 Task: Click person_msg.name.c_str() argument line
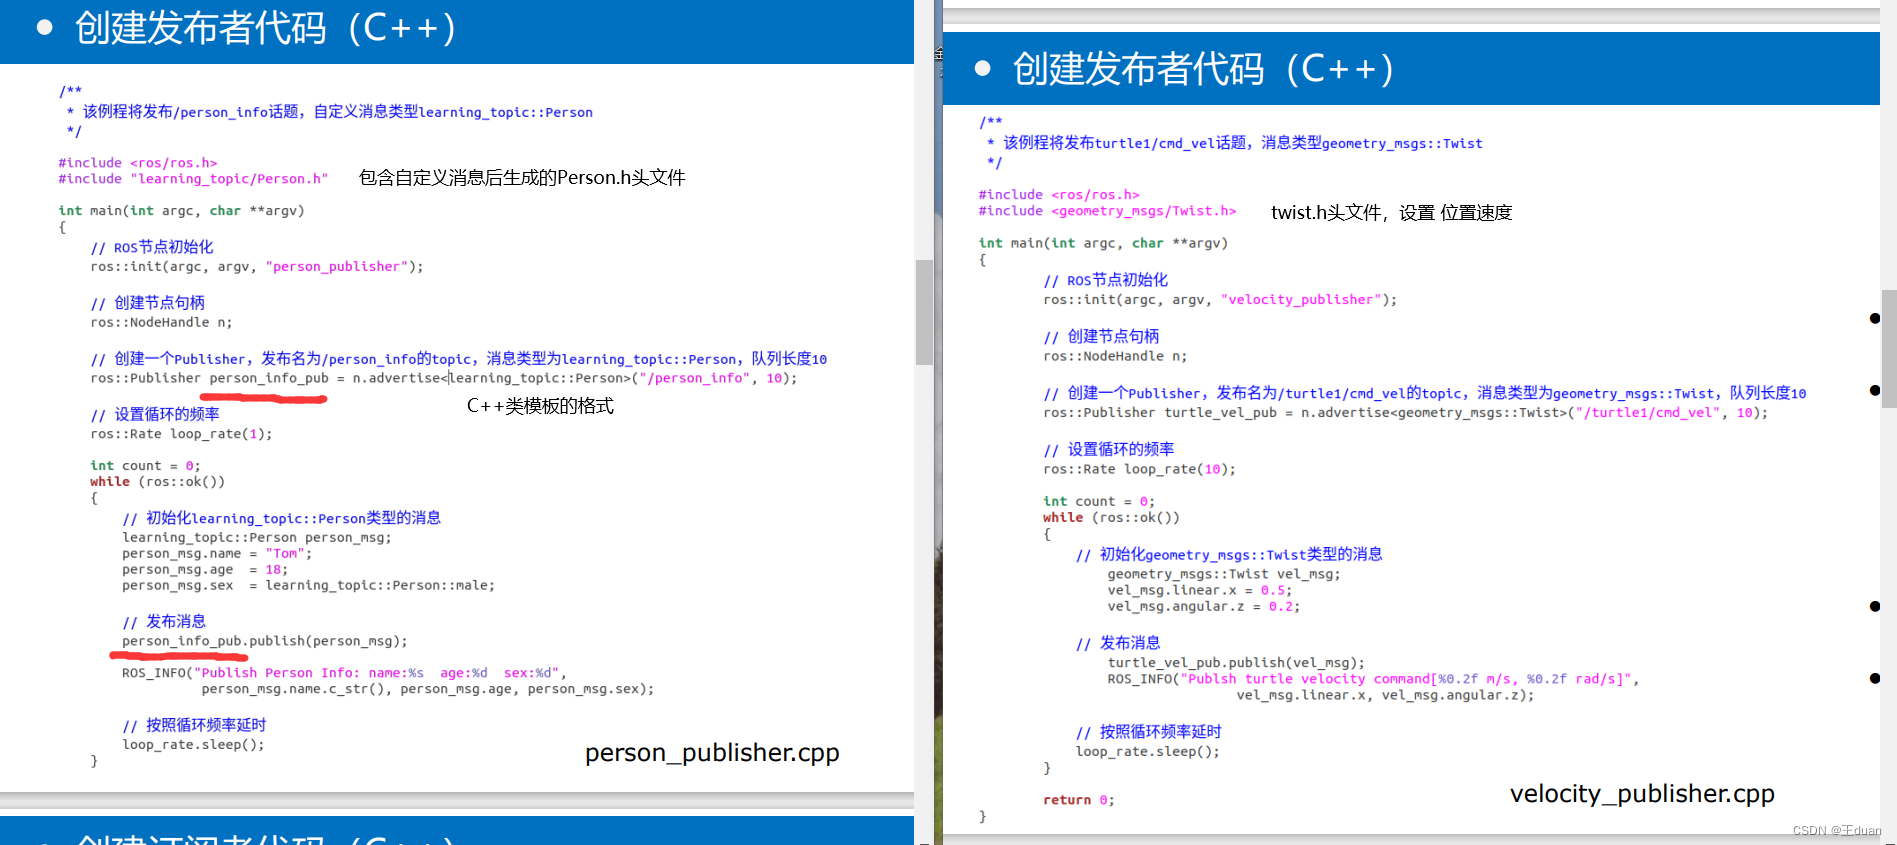pos(428,689)
